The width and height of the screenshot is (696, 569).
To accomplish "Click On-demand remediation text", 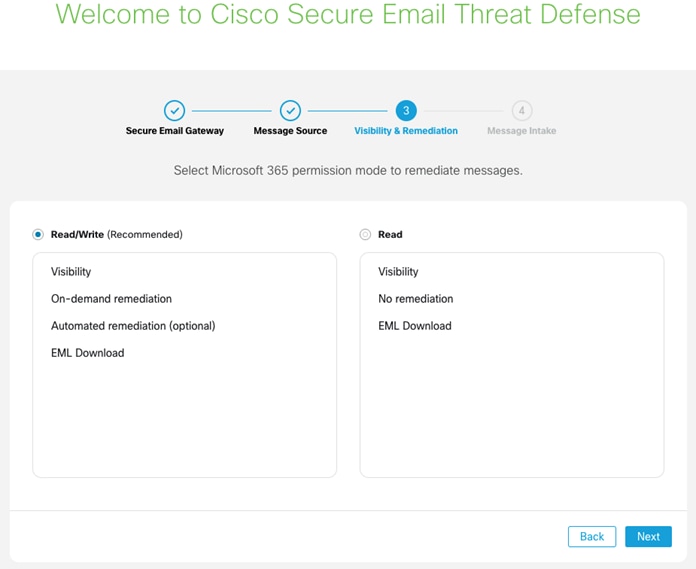I will coord(111,299).
